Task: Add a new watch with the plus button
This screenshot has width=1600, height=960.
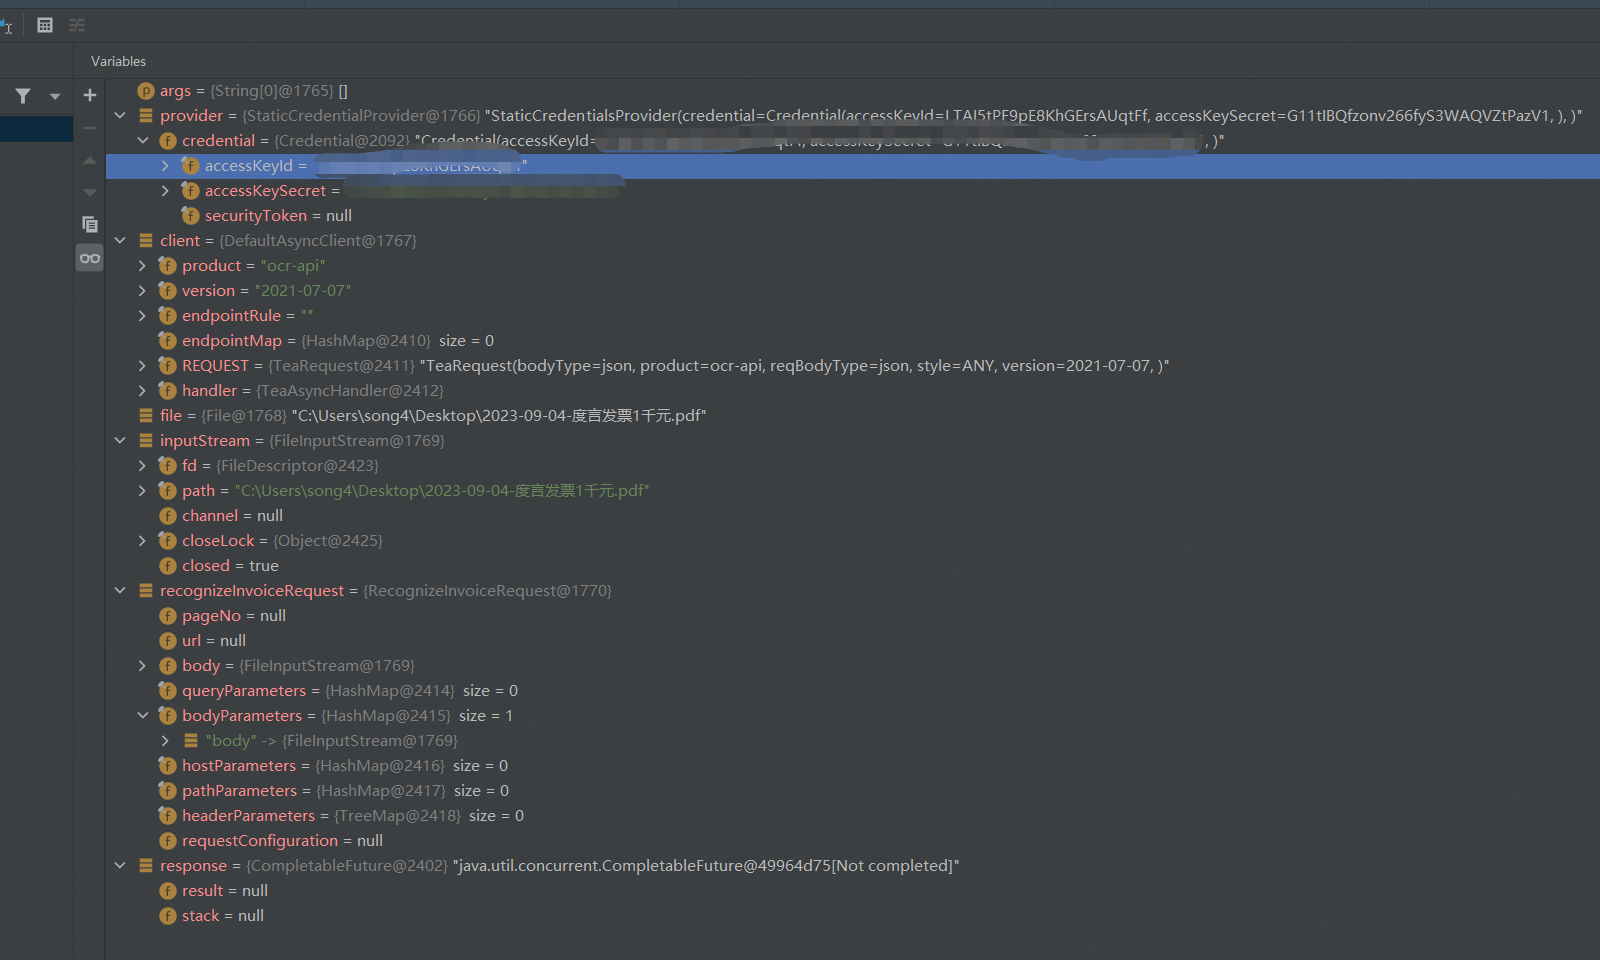Action: [x=90, y=95]
